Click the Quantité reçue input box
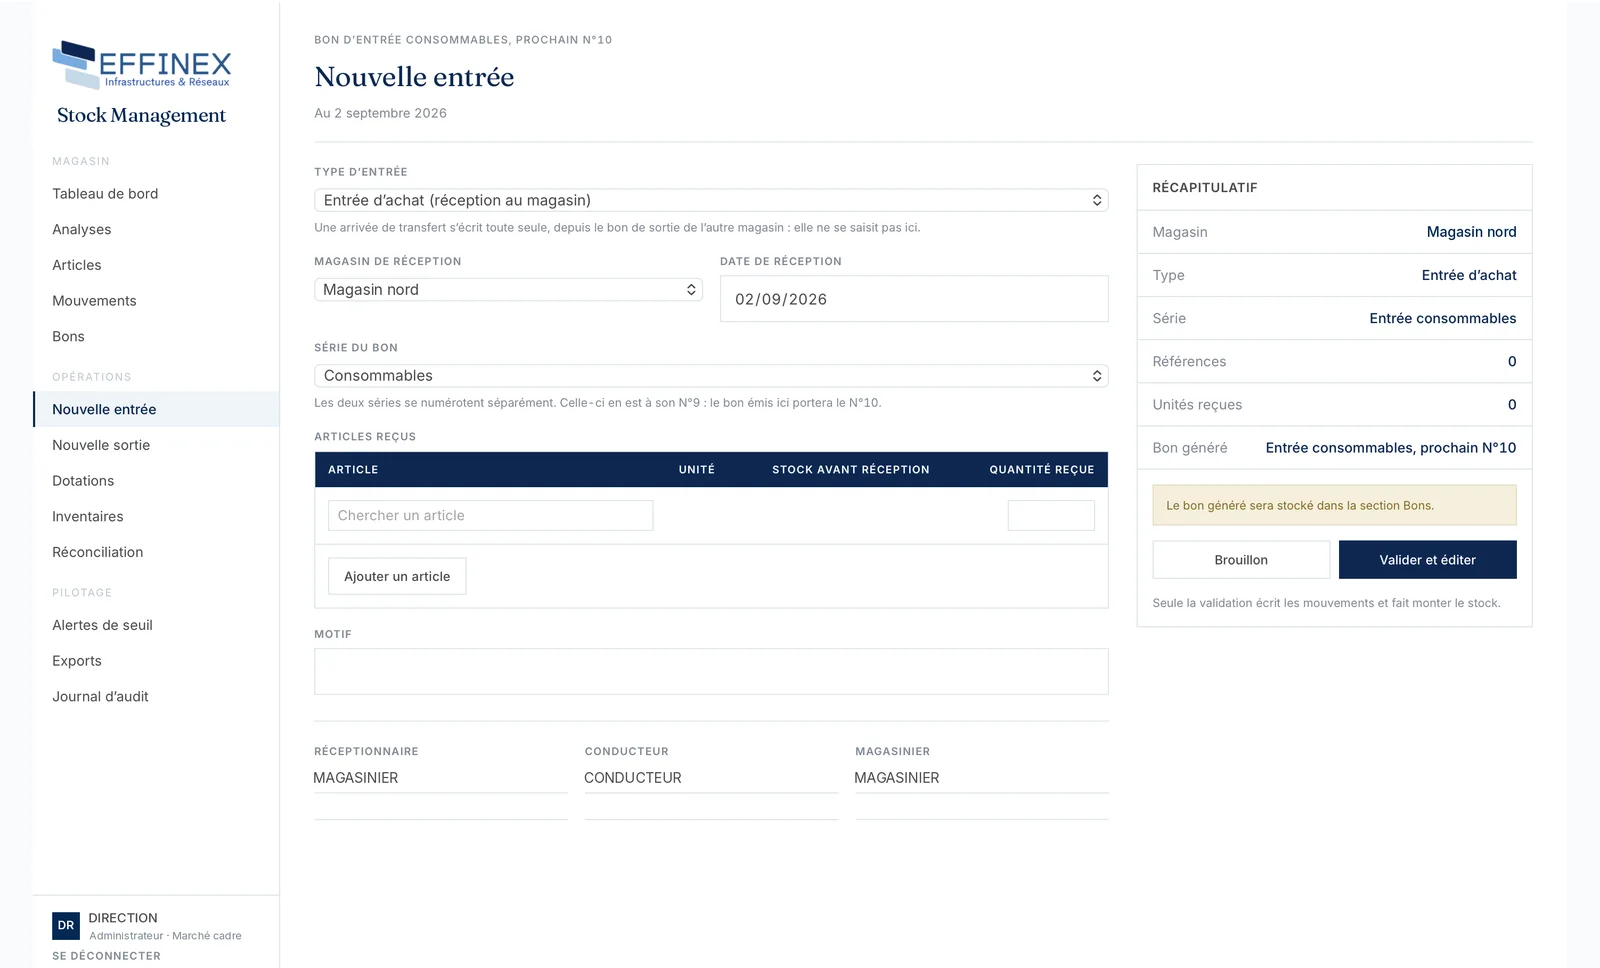 tap(1051, 516)
